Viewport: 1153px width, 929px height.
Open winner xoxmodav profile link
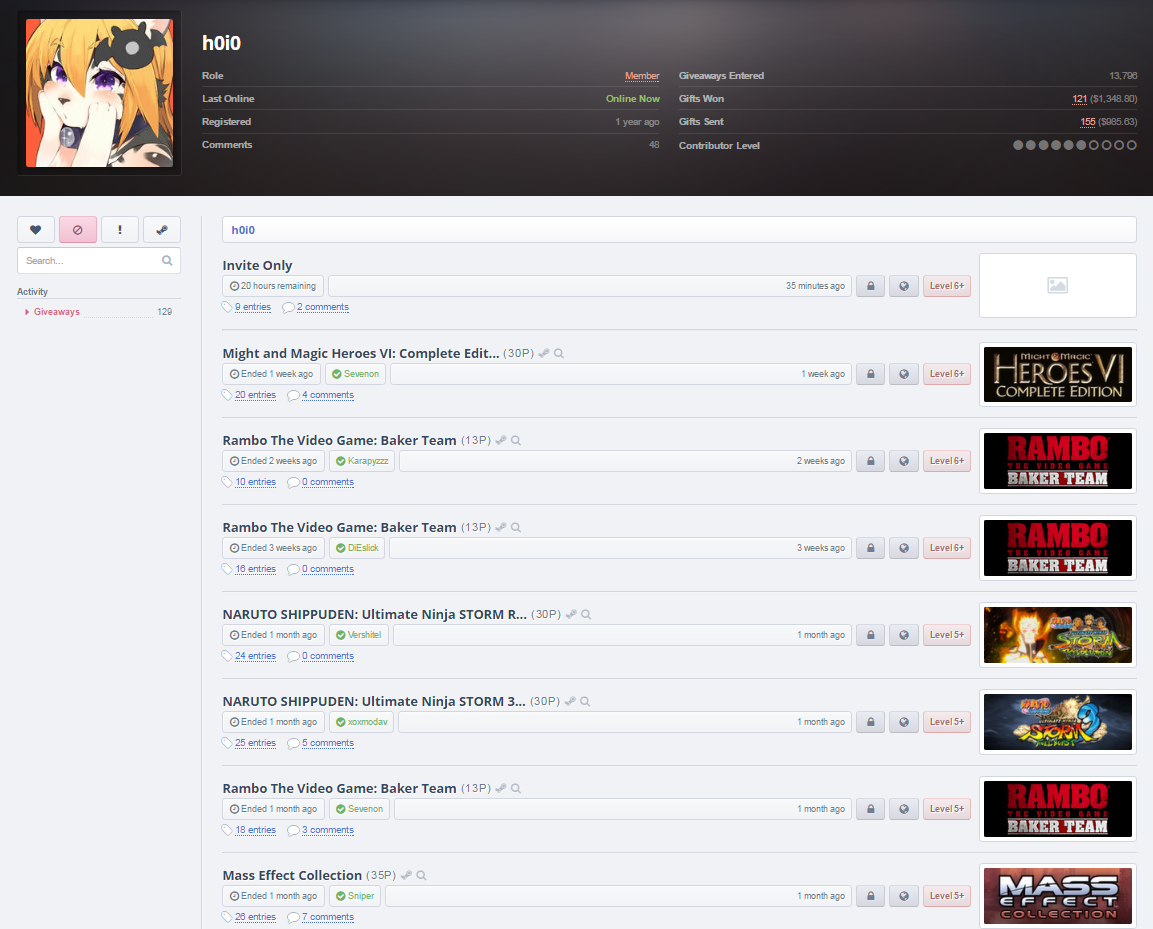coord(368,722)
